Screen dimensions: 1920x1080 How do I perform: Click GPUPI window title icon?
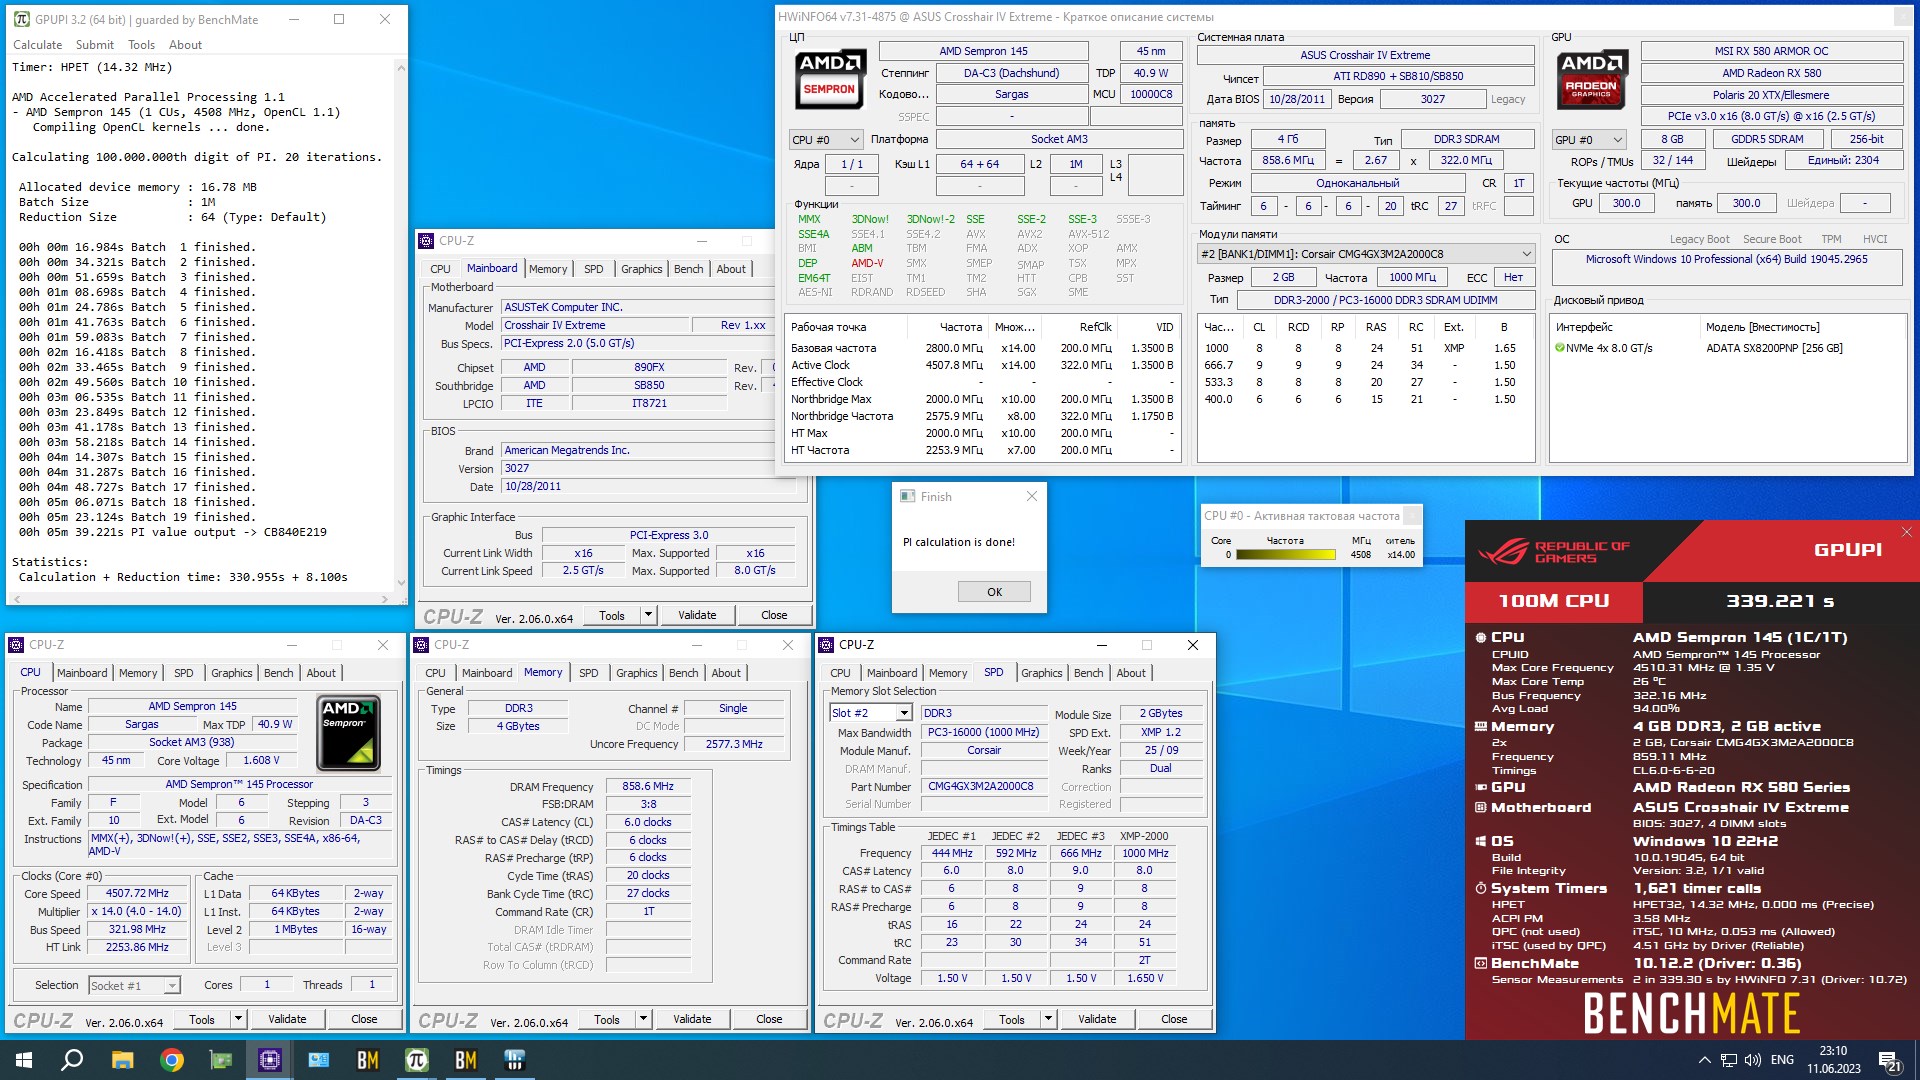pos(21,19)
